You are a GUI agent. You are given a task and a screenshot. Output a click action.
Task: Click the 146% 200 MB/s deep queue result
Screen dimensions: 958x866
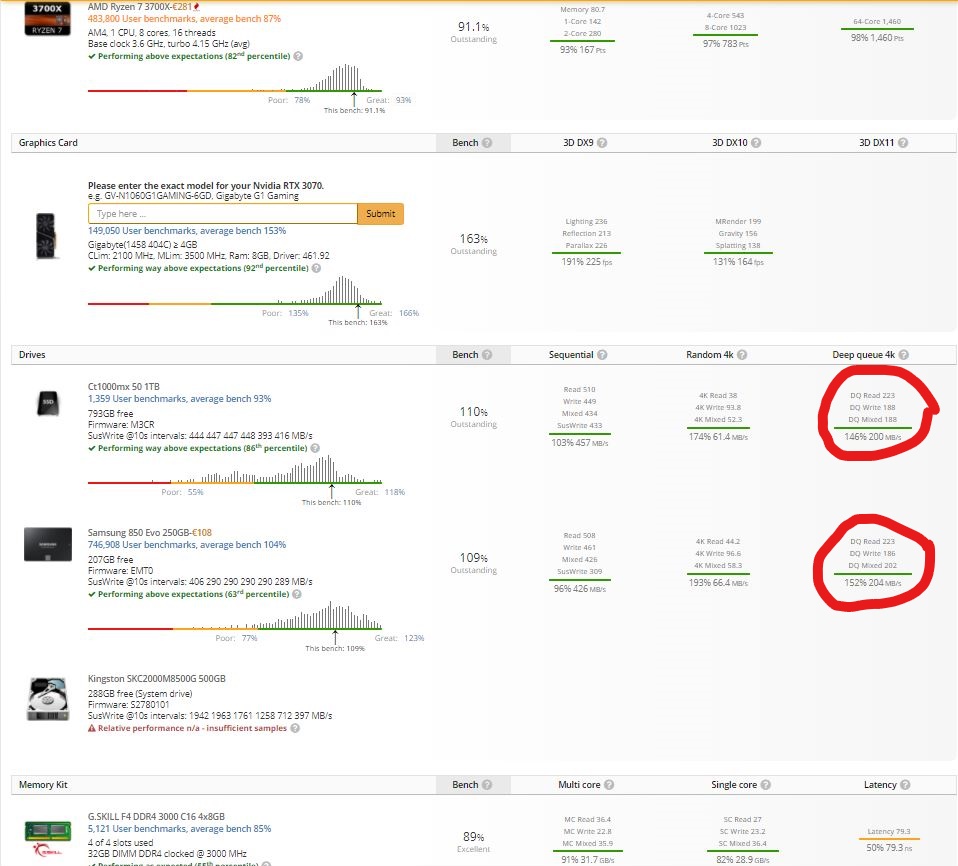coord(872,437)
